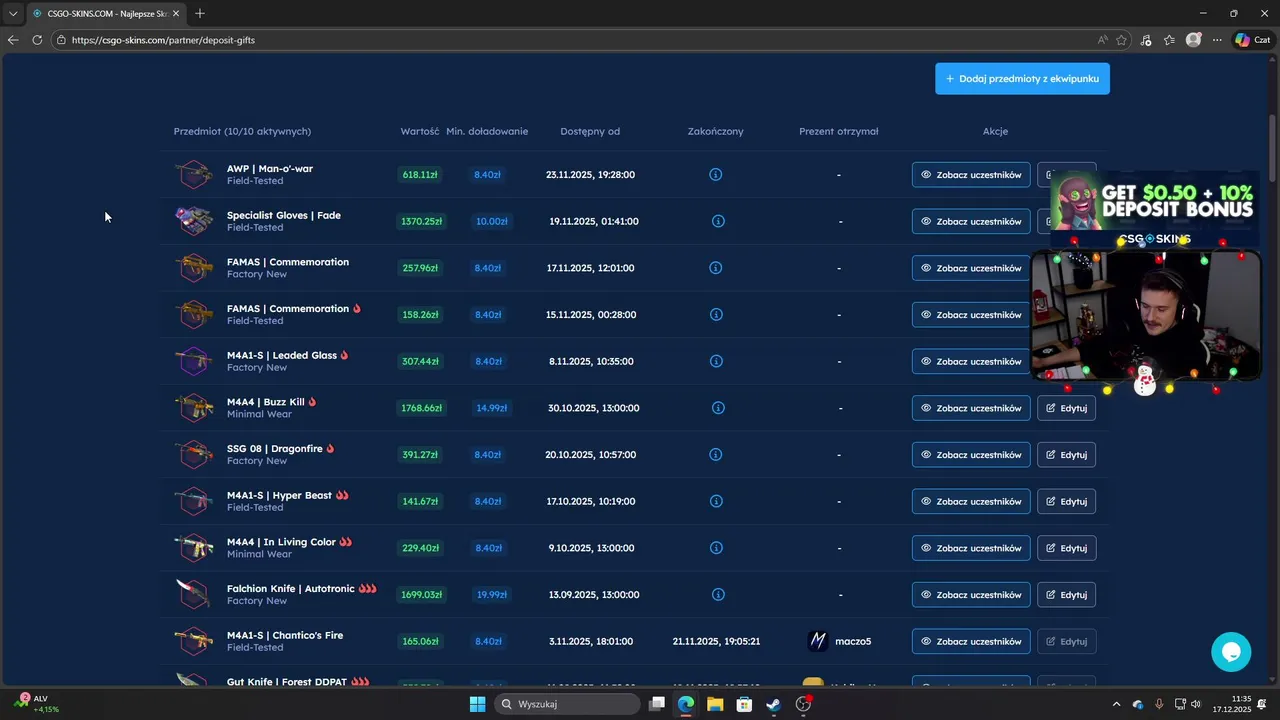View participants for M4A1-S Chantico's Fire

(971, 641)
